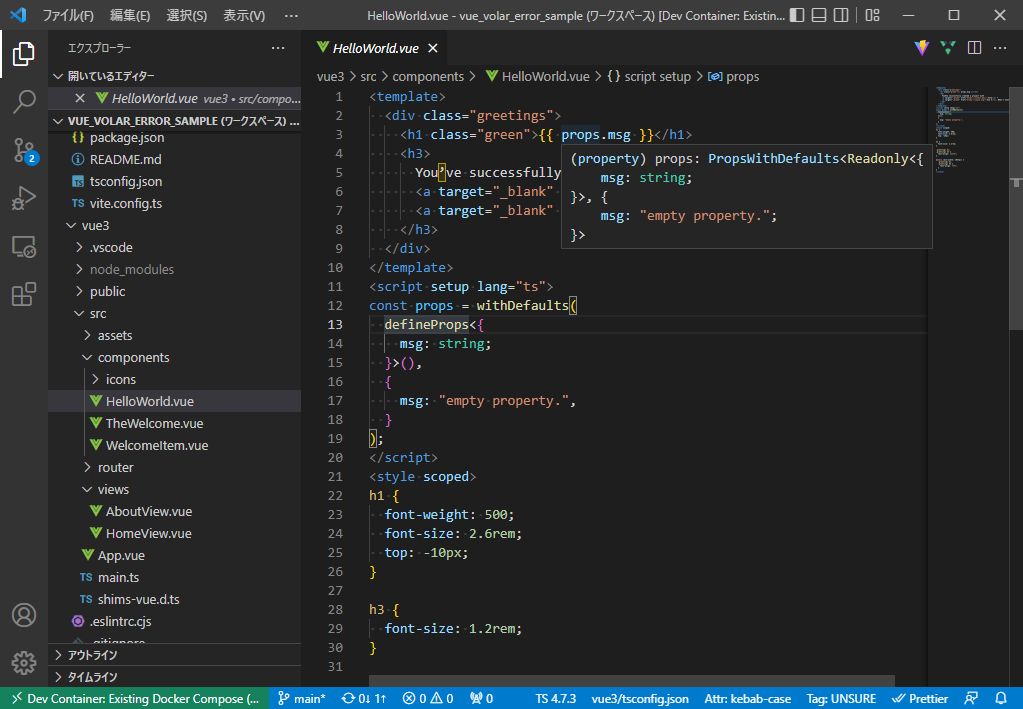Toggle secondary sidebar layout icon
1023x709 pixels.
pyautogui.click(x=841, y=15)
